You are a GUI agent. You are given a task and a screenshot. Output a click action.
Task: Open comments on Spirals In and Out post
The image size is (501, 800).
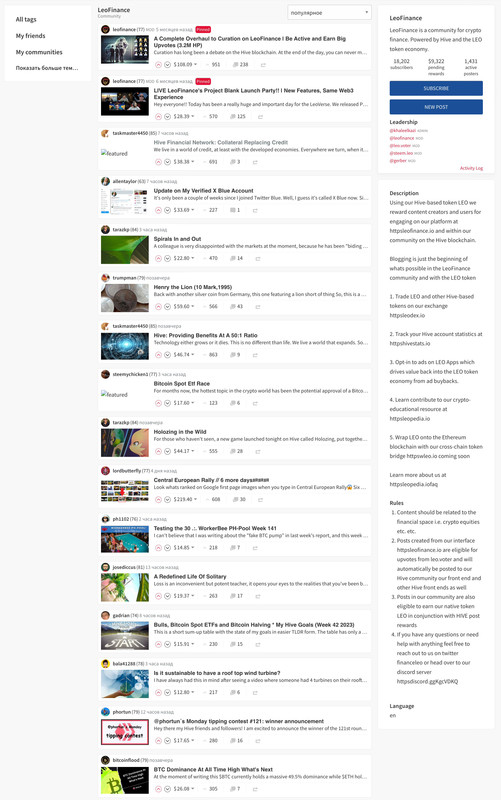click(x=236, y=258)
